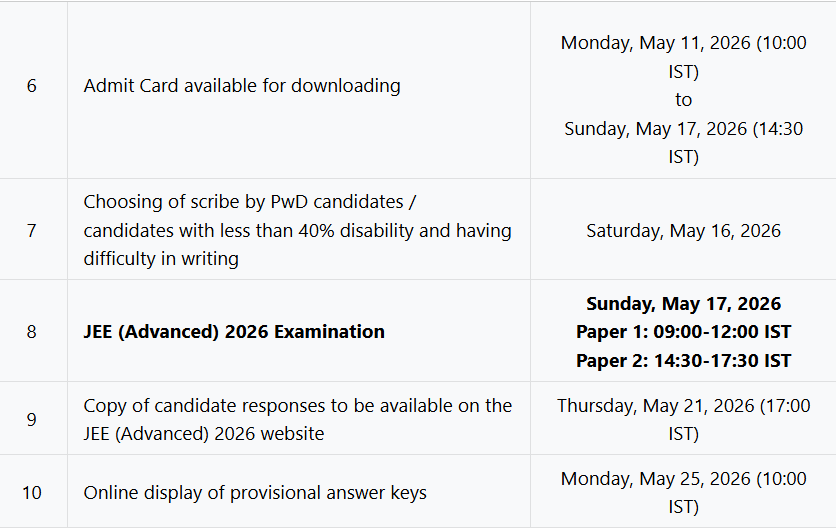Select the Saturday, May 16, 2026 date
Screen dimensions: 836x528
point(683,231)
